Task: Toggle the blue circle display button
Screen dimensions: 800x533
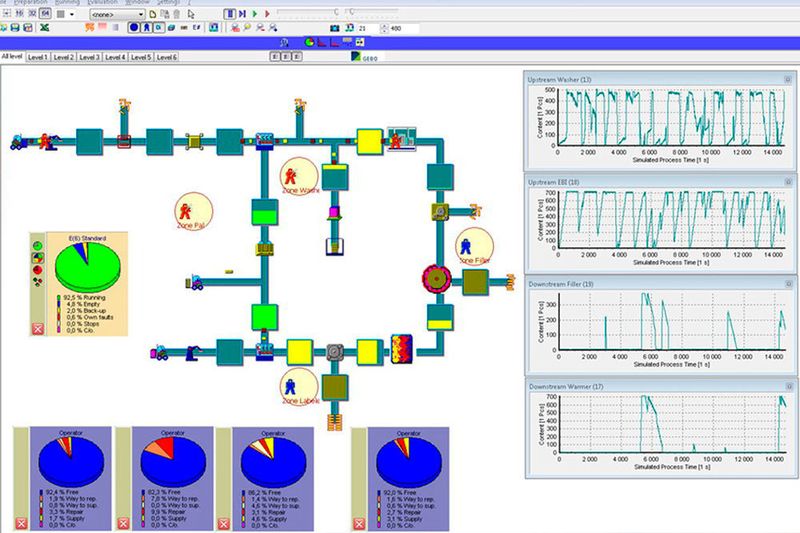Action: 134,28
